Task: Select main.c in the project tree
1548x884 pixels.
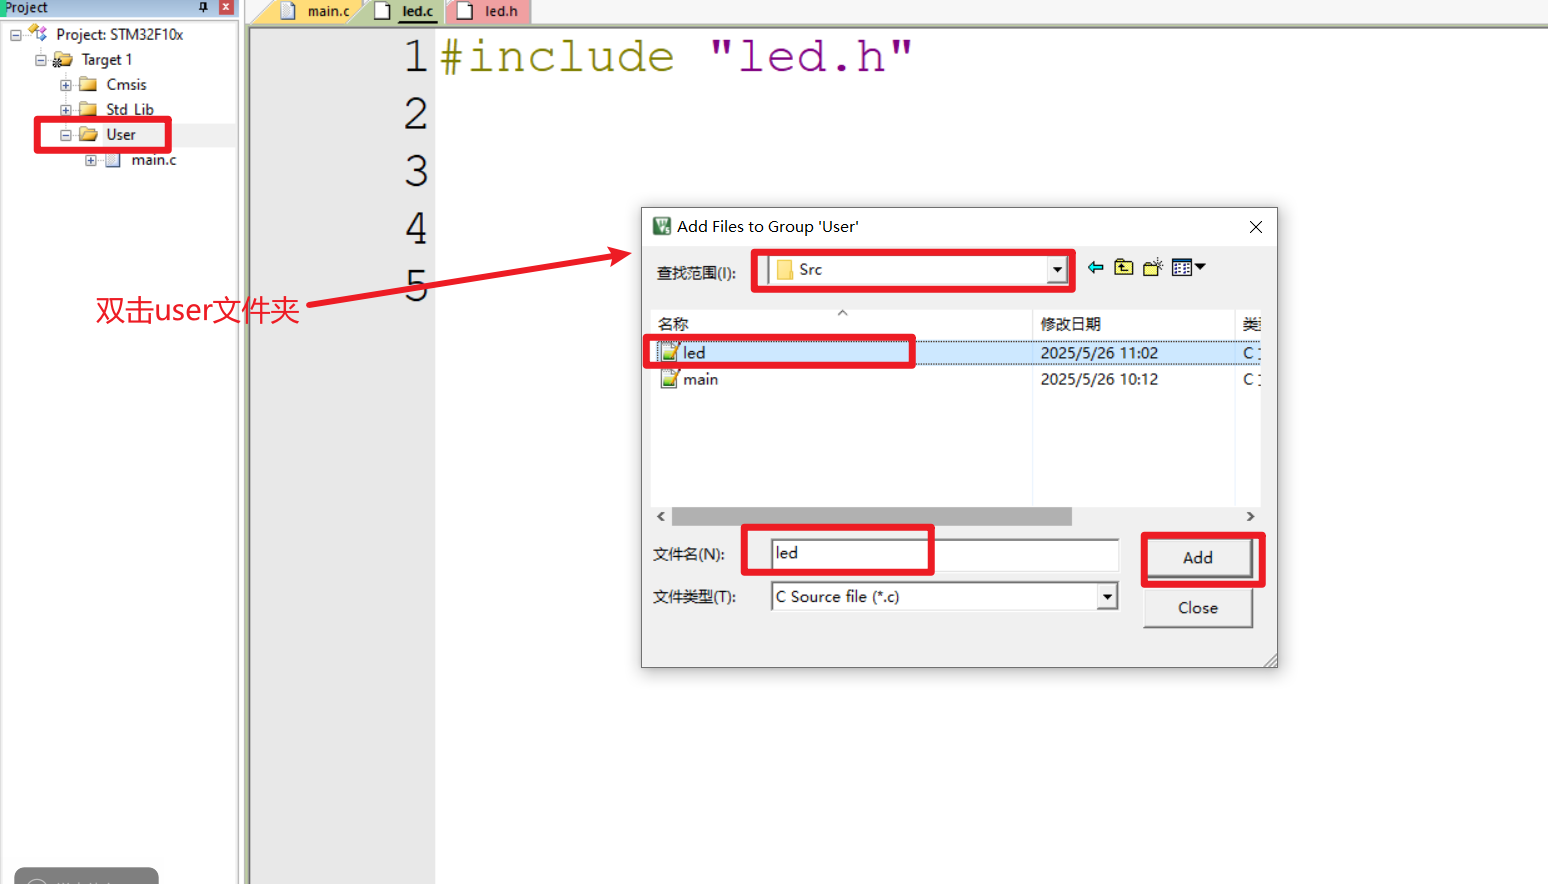Action: 153,160
